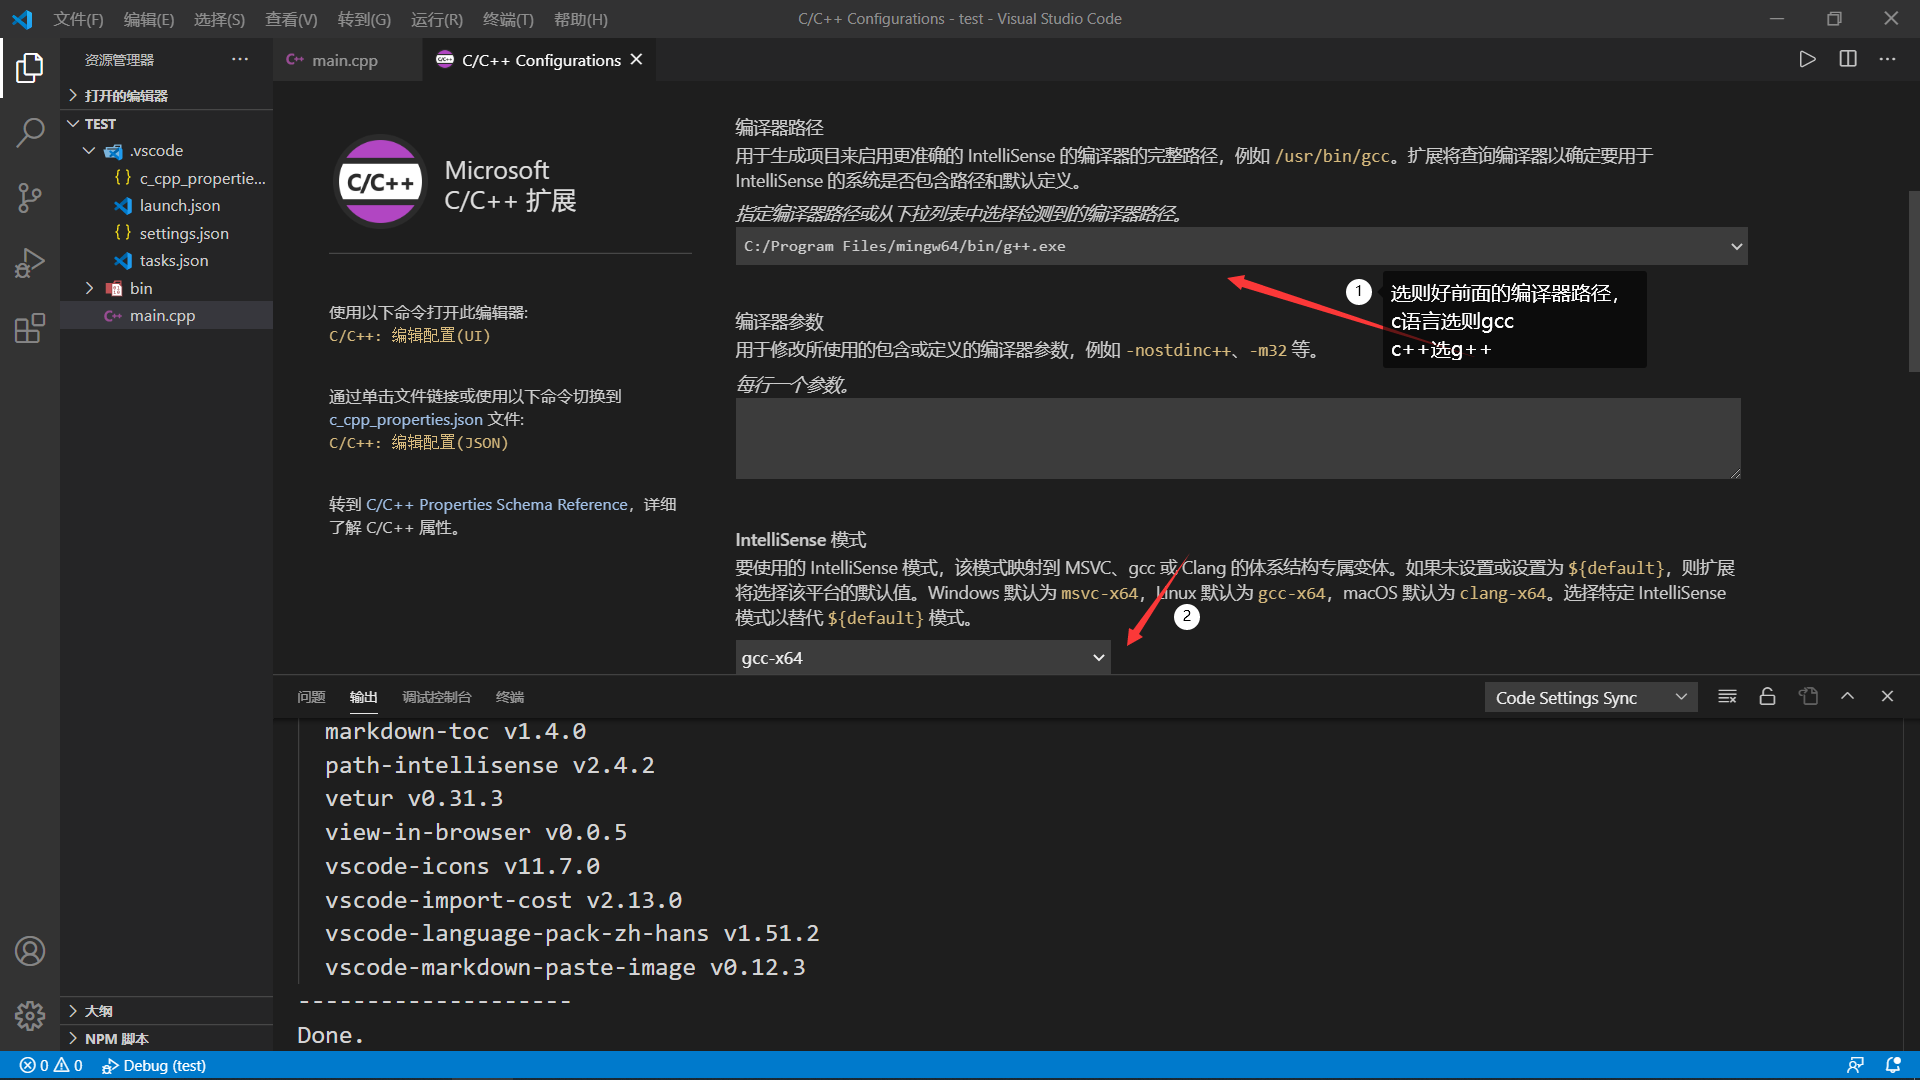Open the 终端(T) menu
This screenshot has height=1080, width=1920.
(x=508, y=19)
